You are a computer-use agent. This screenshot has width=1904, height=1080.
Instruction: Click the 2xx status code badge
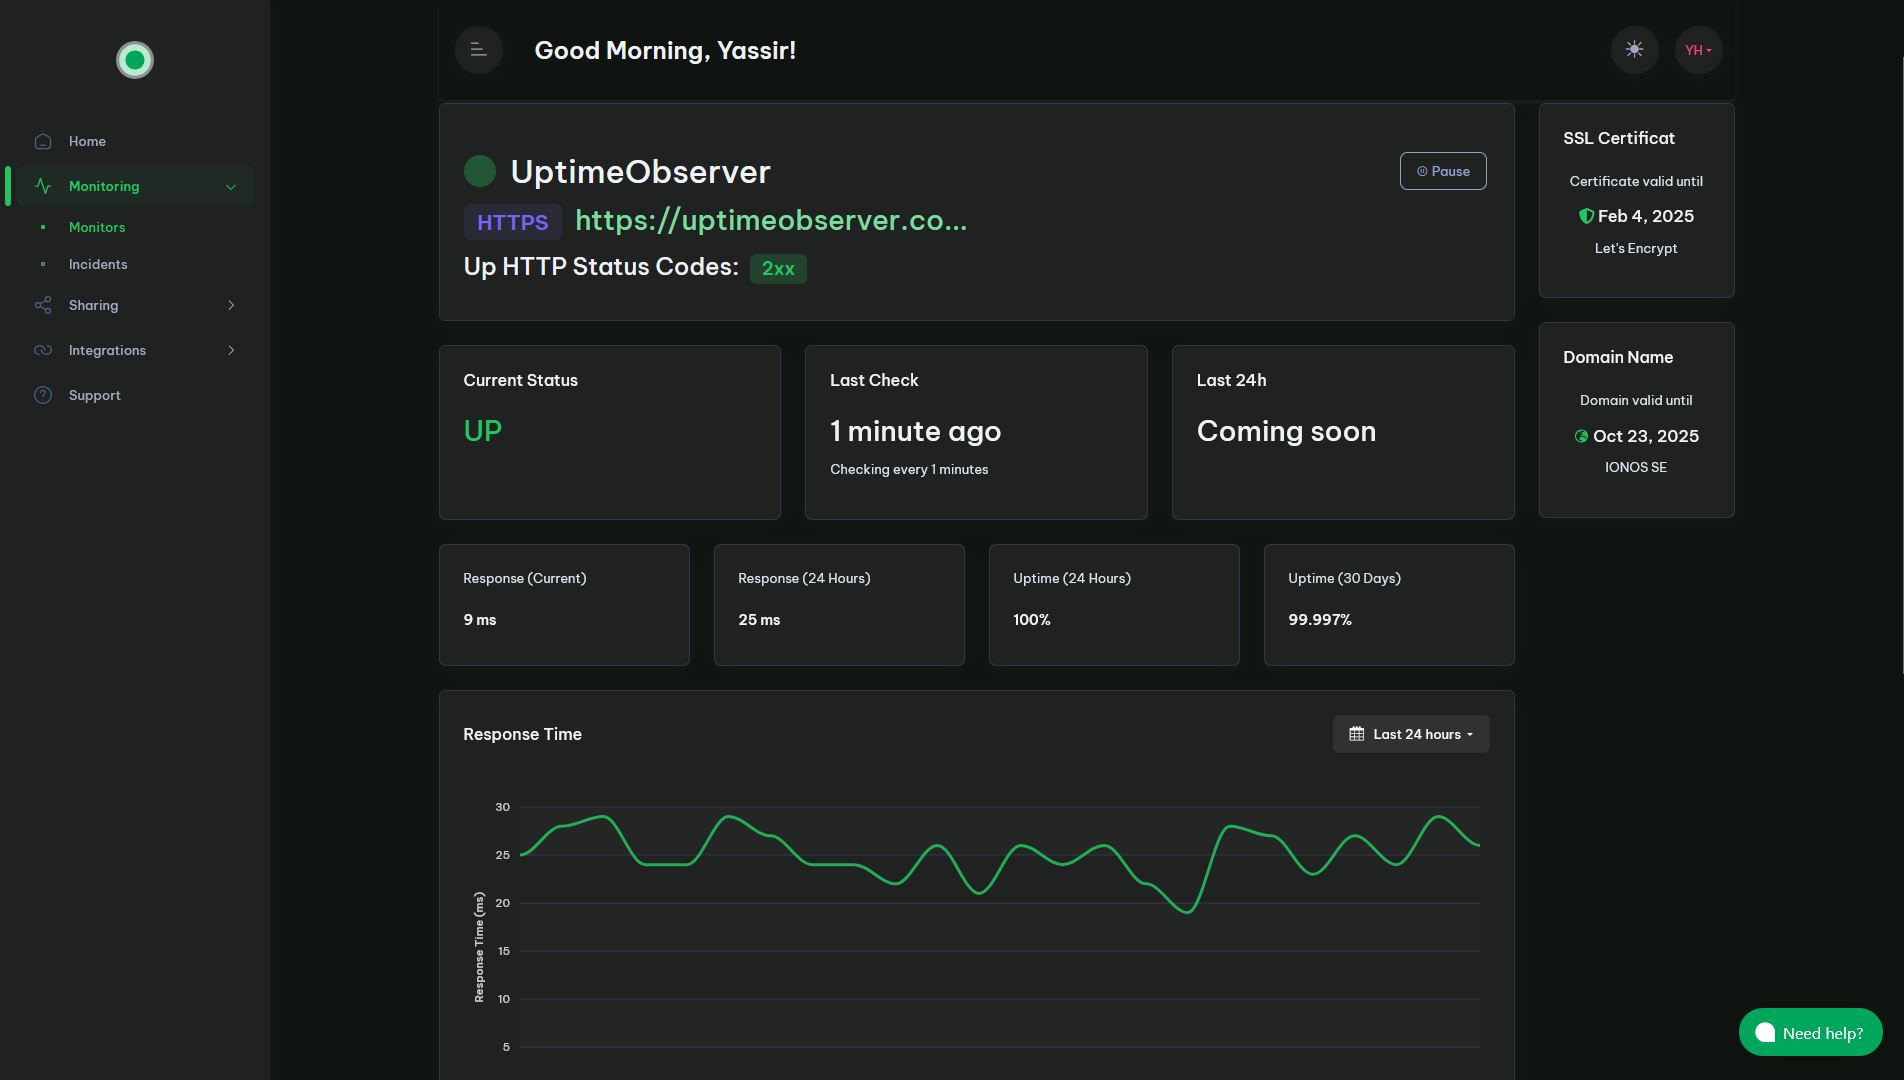coord(778,268)
